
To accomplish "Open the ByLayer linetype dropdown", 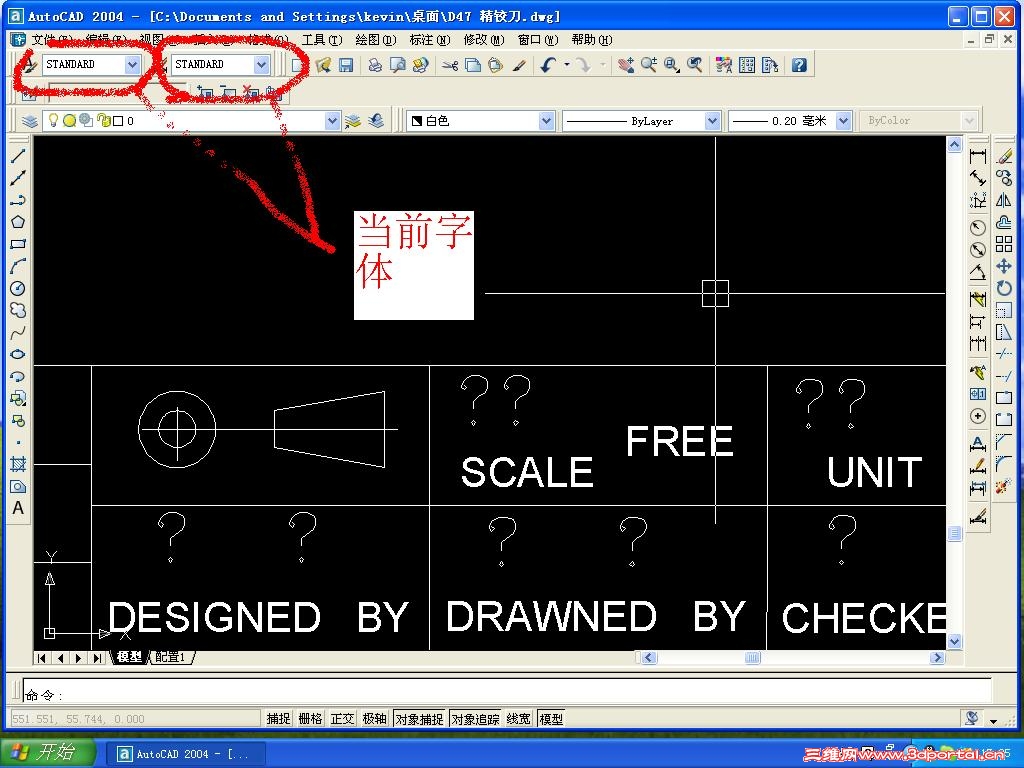I will tap(712, 121).
